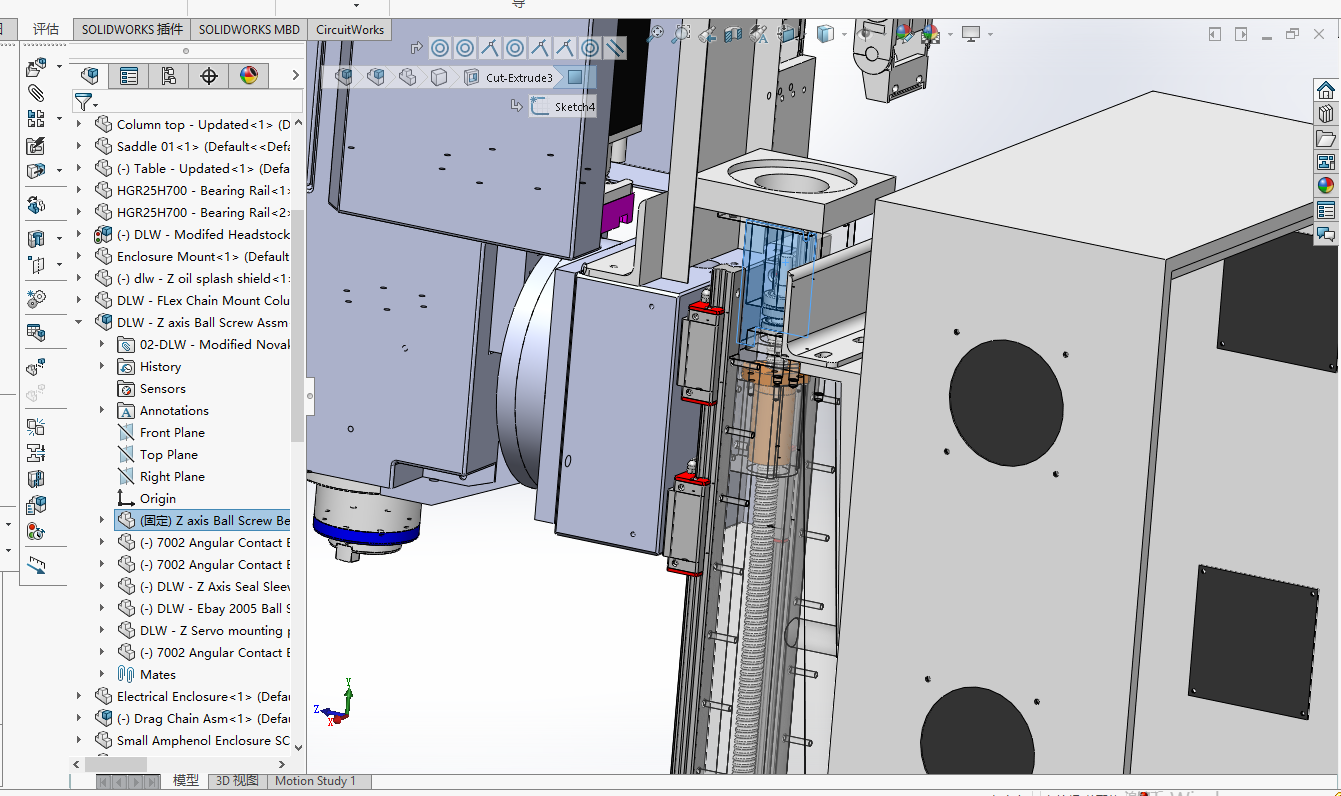Click the Assembly Visualization icon
This screenshot has height=796, width=1341.
(36, 505)
